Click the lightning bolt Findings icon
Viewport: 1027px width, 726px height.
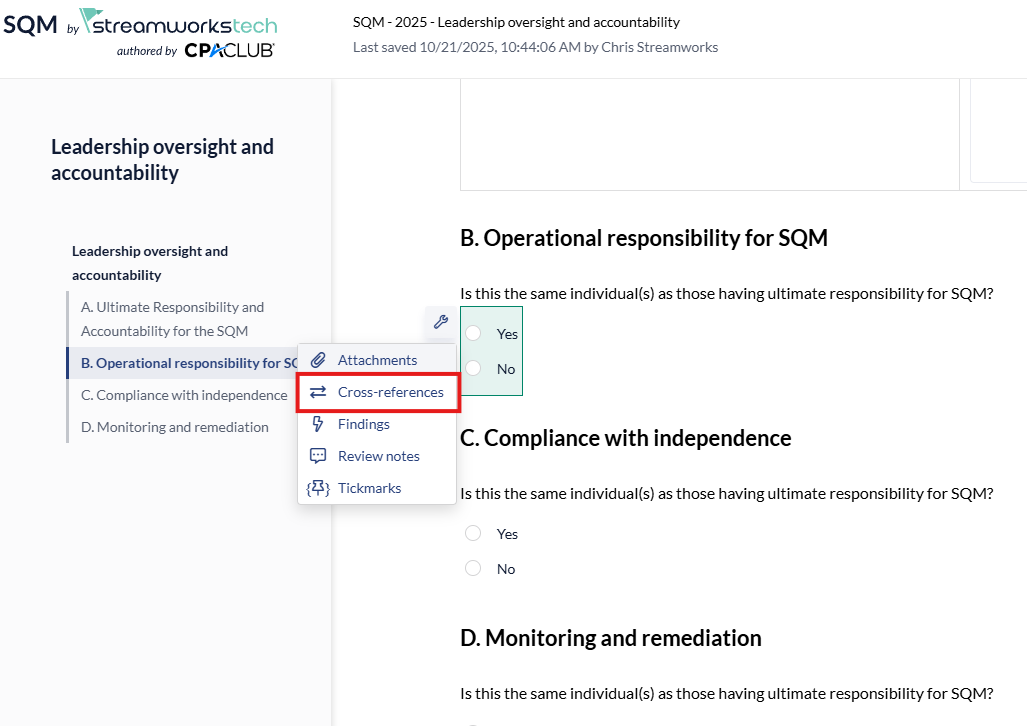(318, 424)
